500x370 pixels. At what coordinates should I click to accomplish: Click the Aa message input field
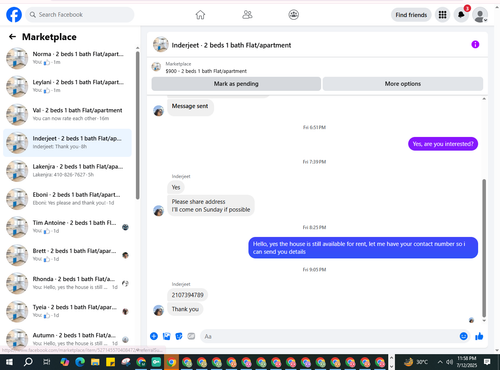(x=328, y=336)
